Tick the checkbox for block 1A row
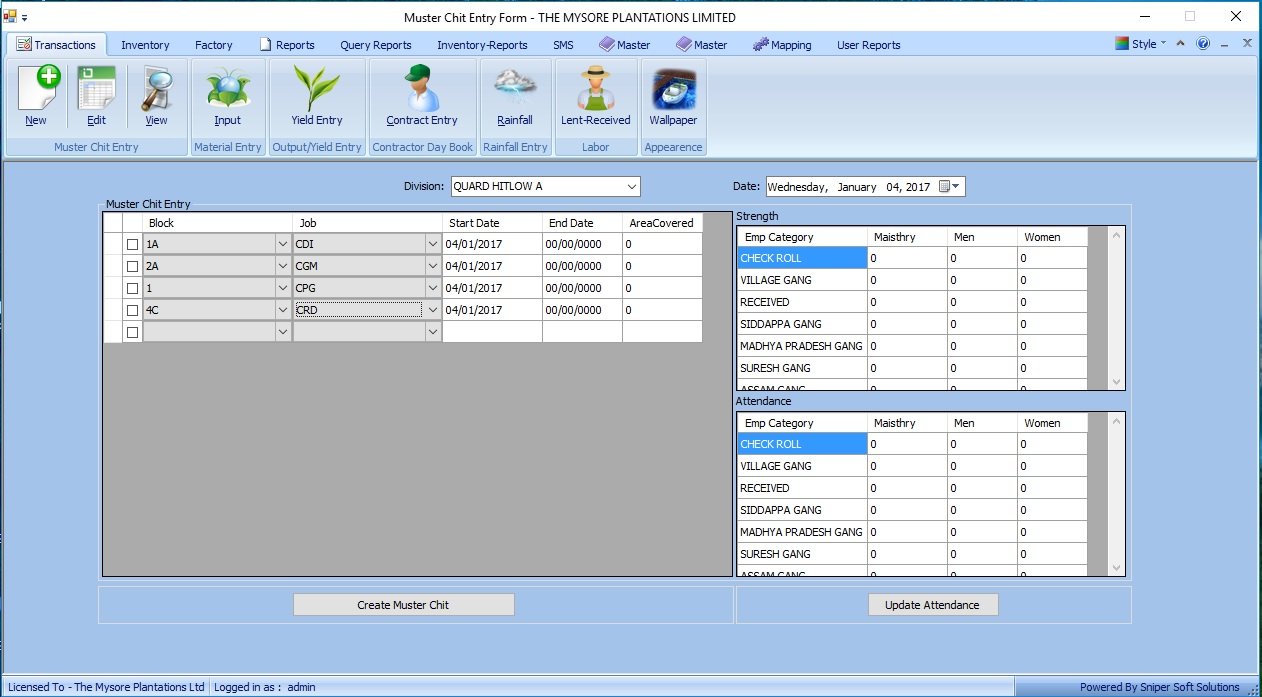This screenshot has width=1262, height=697. point(132,245)
